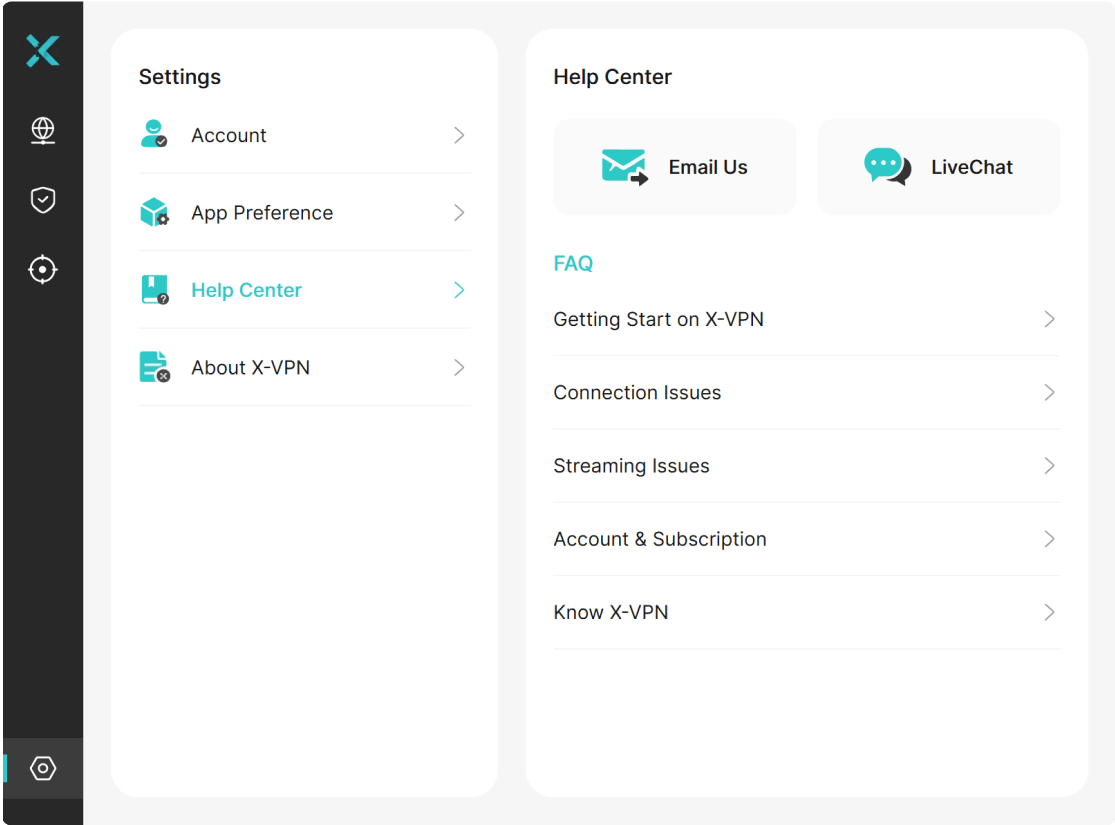
Task: Click the FAQ heading
Action: coord(573,263)
